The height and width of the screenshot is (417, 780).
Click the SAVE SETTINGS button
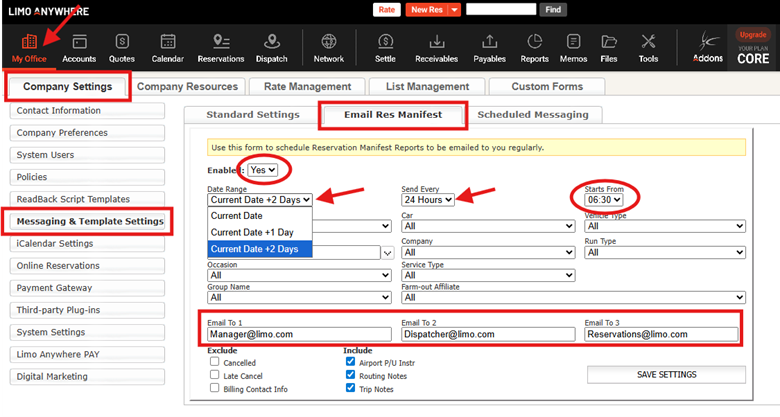point(666,374)
